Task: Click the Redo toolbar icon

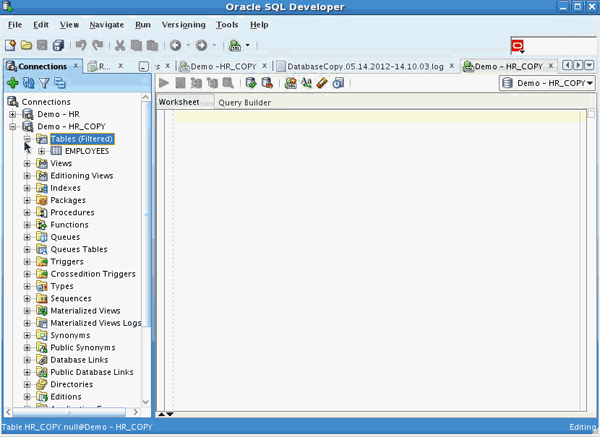Action: coord(98,45)
